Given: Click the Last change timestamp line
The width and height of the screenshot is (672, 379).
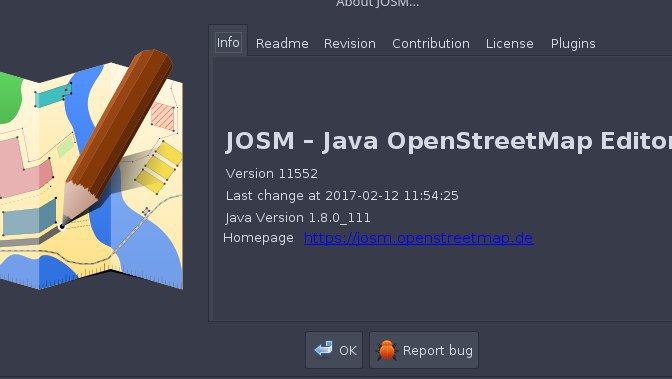Looking at the screenshot, I should point(342,196).
